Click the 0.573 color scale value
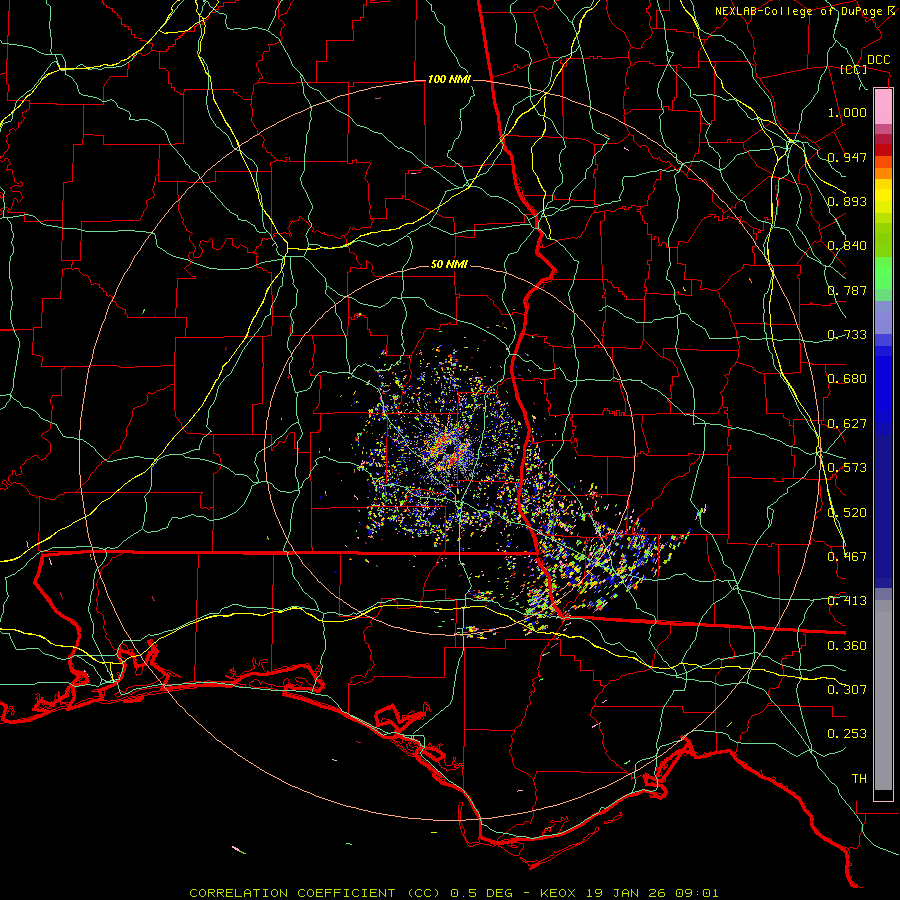Viewport: 900px width, 900px height. pyautogui.click(x=847, y=468)
